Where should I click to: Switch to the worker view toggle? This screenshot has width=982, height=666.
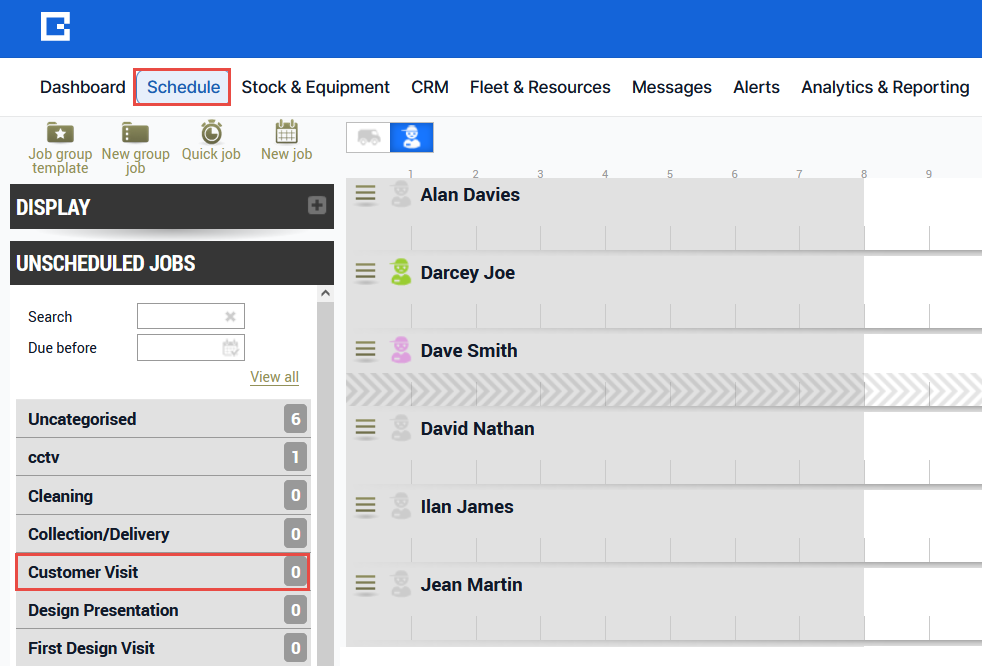[x=411, y=137]
